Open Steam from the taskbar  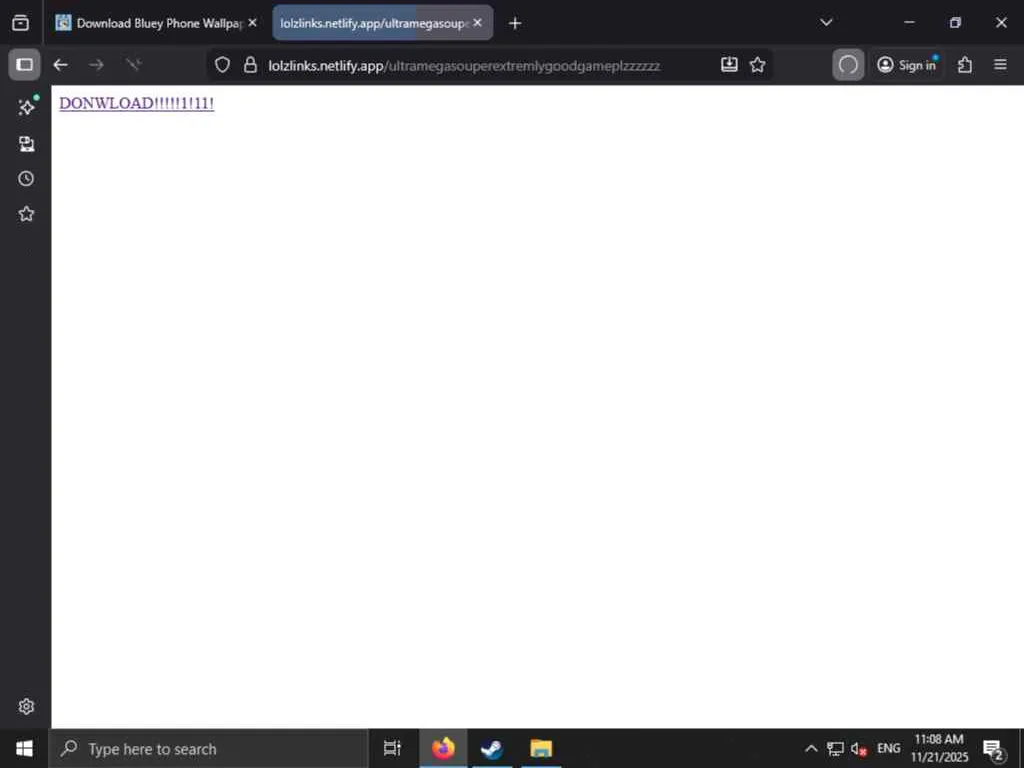click(492, 748)
